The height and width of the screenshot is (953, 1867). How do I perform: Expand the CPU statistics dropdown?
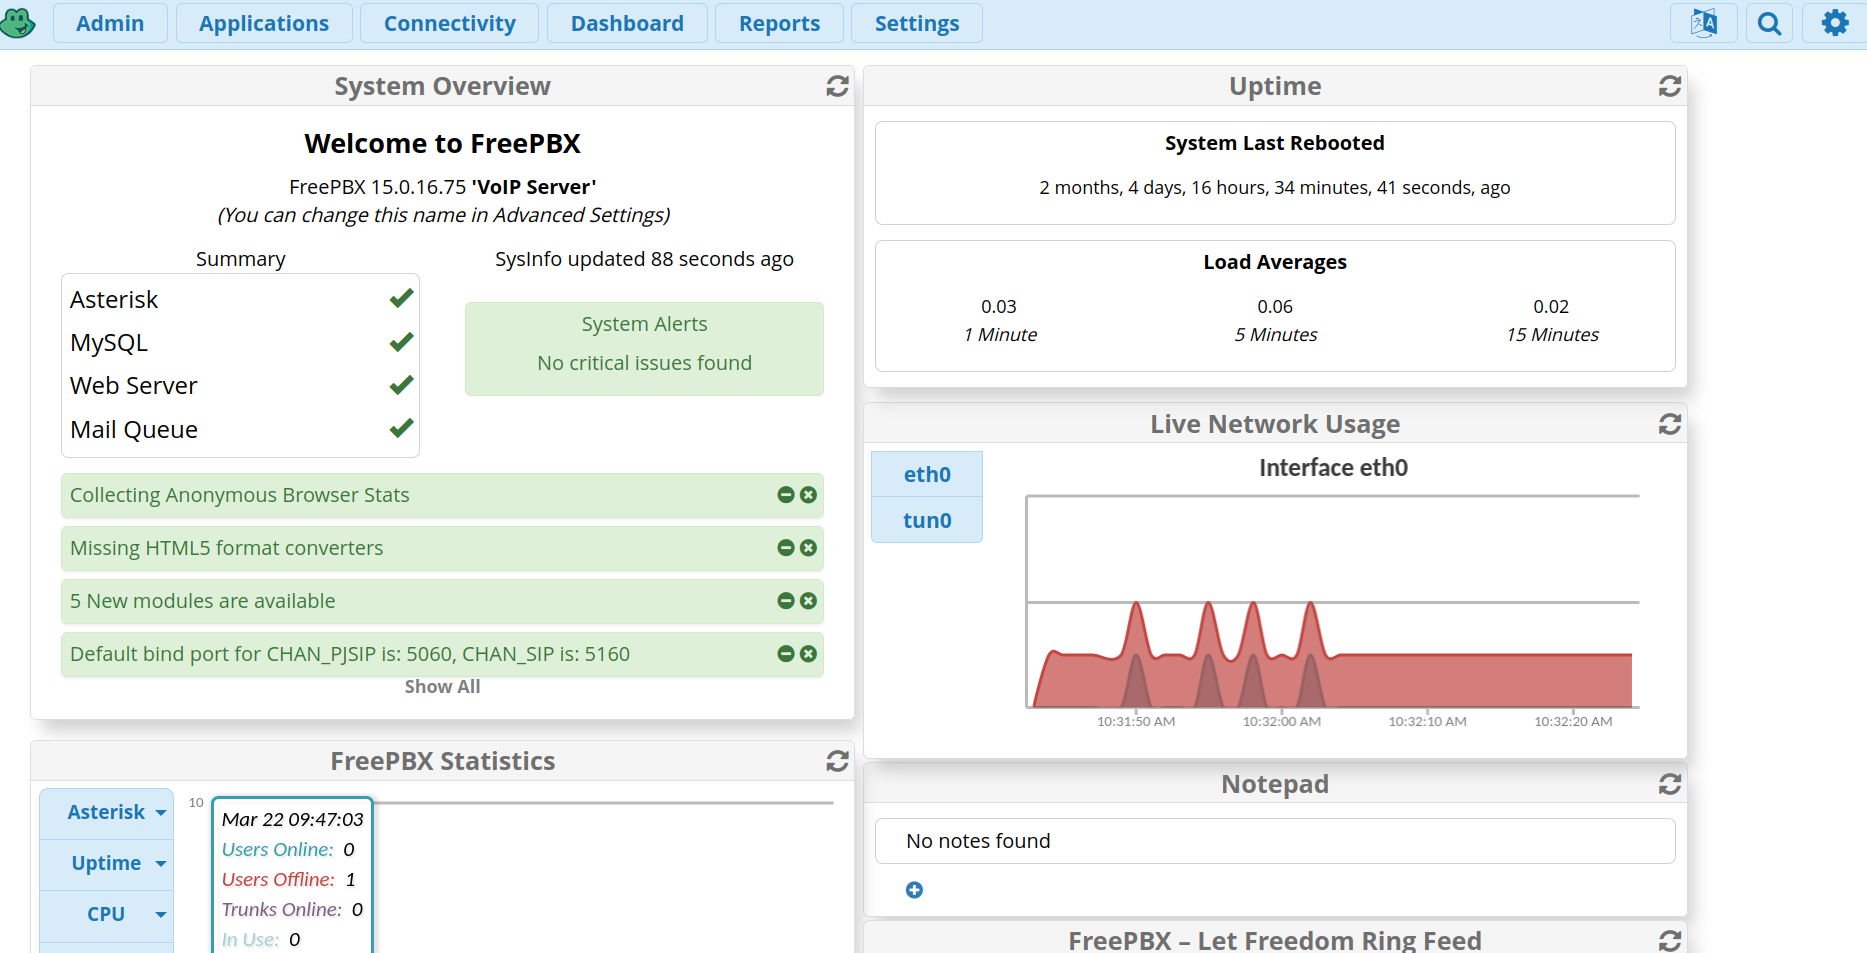click(x=107, y=915)
